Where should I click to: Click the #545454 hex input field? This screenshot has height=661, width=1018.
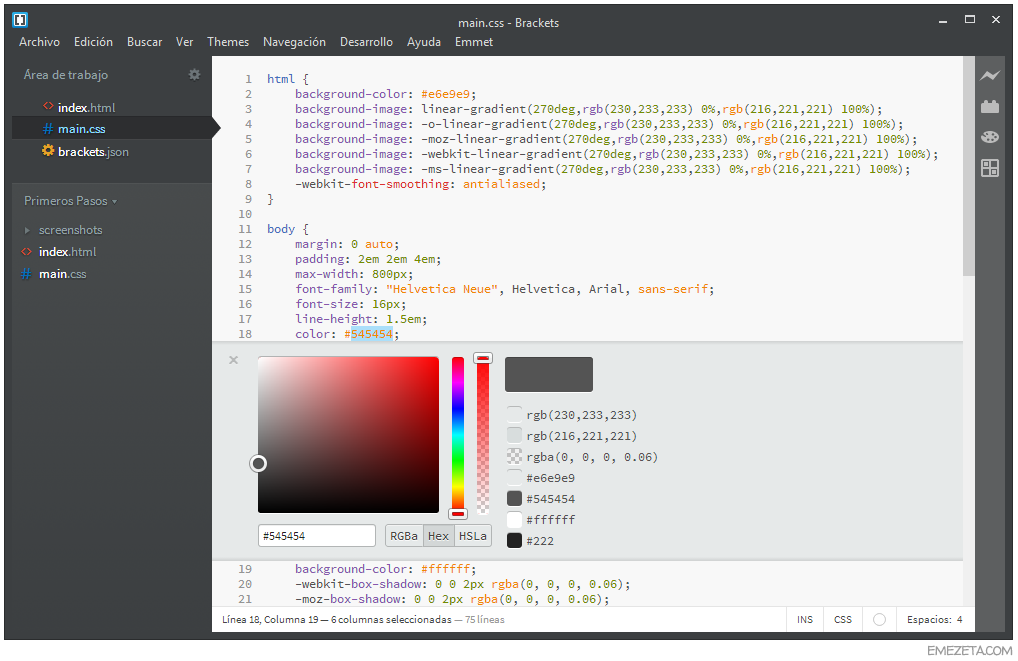pos(316,536)
